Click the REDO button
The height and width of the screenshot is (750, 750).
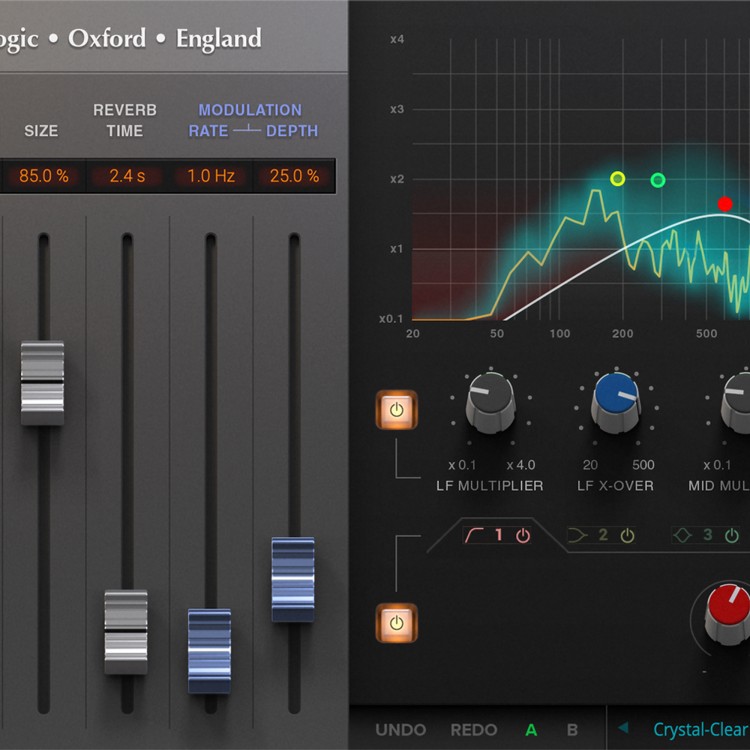click(x=474, y=730)
